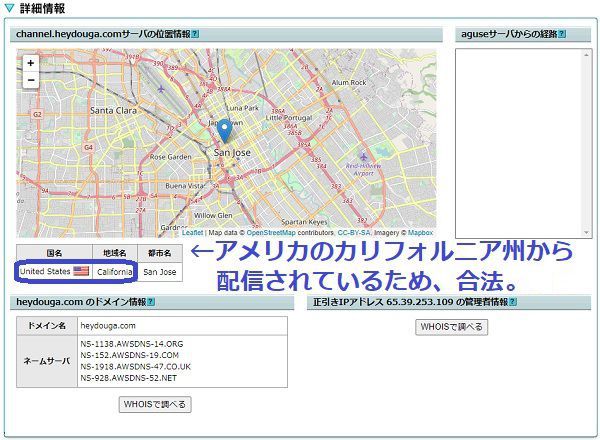Screen dimensions: 600x440
Task: Zoom in the map with plus button
Action: (31, 63)
